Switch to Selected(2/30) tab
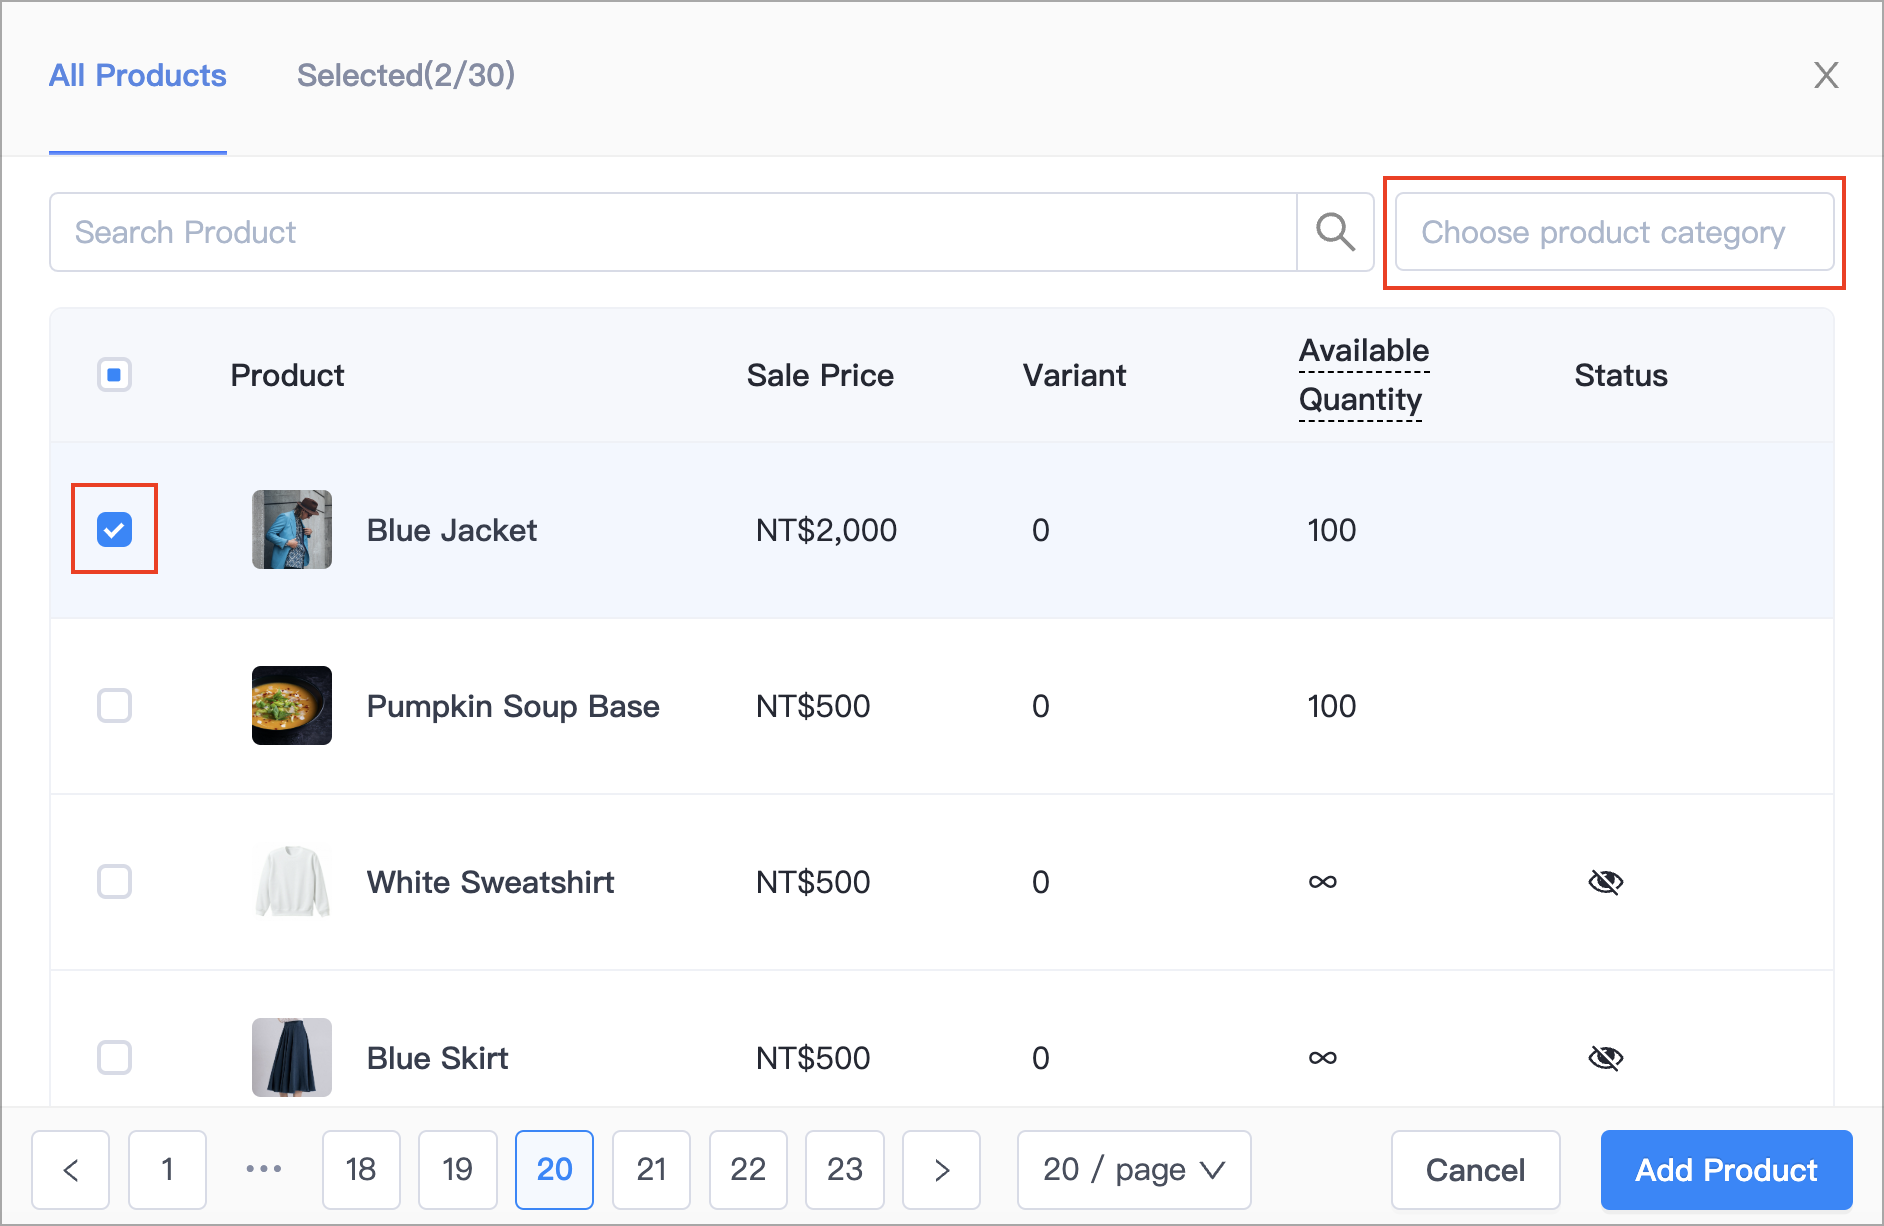Image resolution: width=1884 pixels, height=1226 pixels. (406, 75)
